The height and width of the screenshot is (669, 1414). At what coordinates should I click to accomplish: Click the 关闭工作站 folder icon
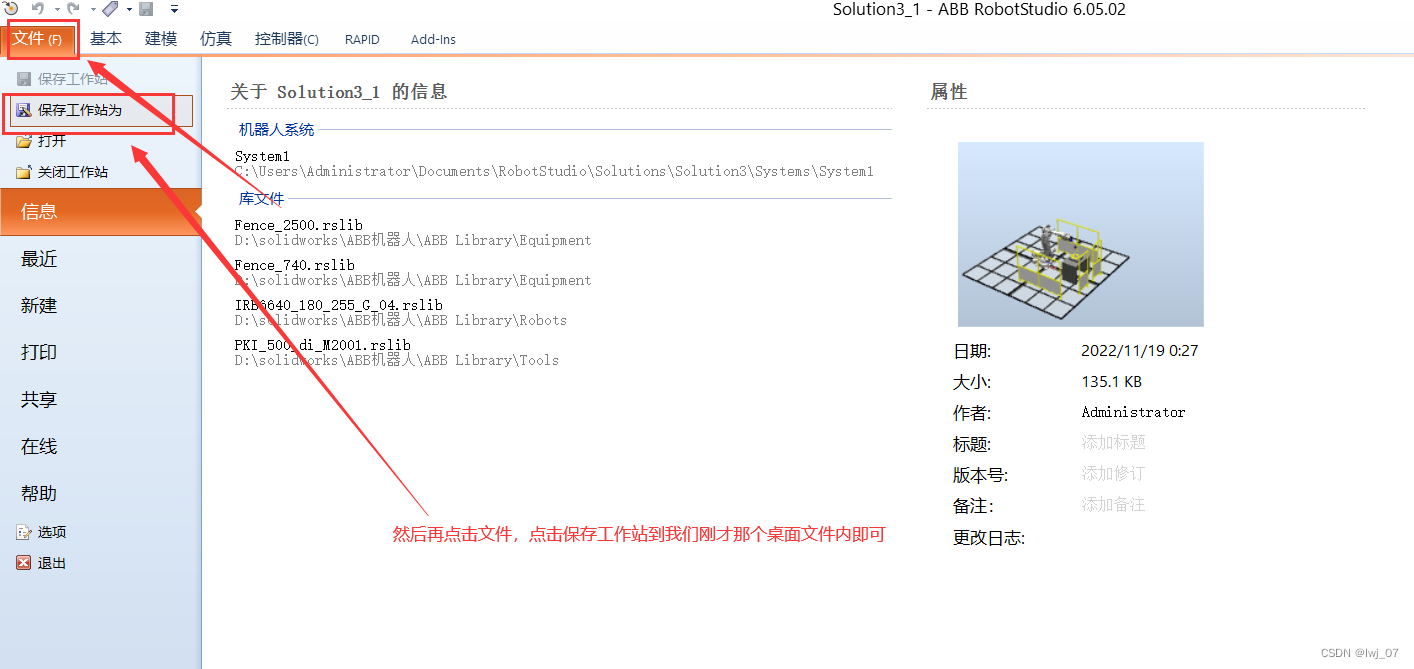[x=24, y=172]
